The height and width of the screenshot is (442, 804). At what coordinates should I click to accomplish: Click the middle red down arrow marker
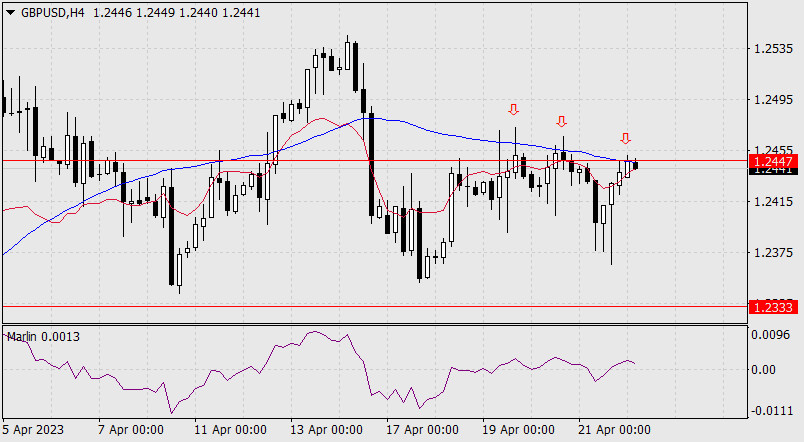(562, 122)
